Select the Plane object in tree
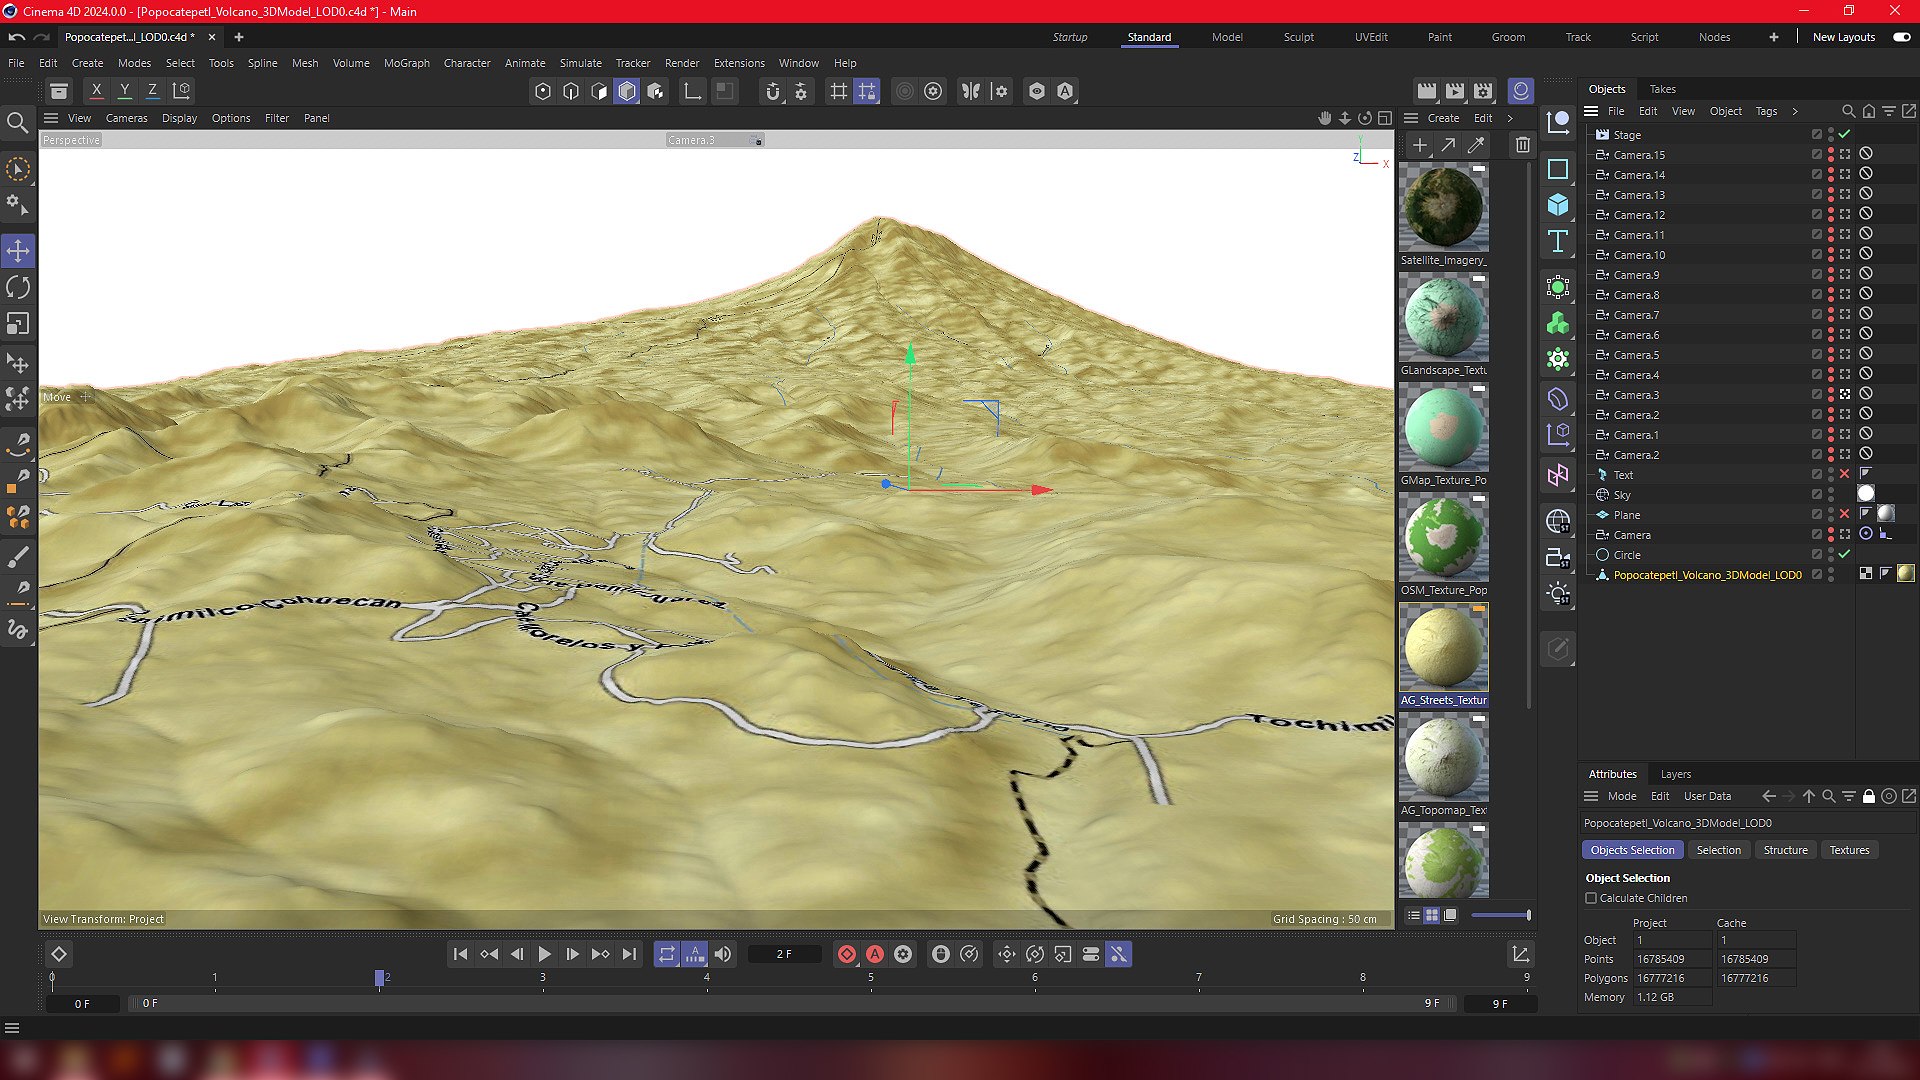The width and height of the screenshot is (1920, 1080). (1627, 515)
